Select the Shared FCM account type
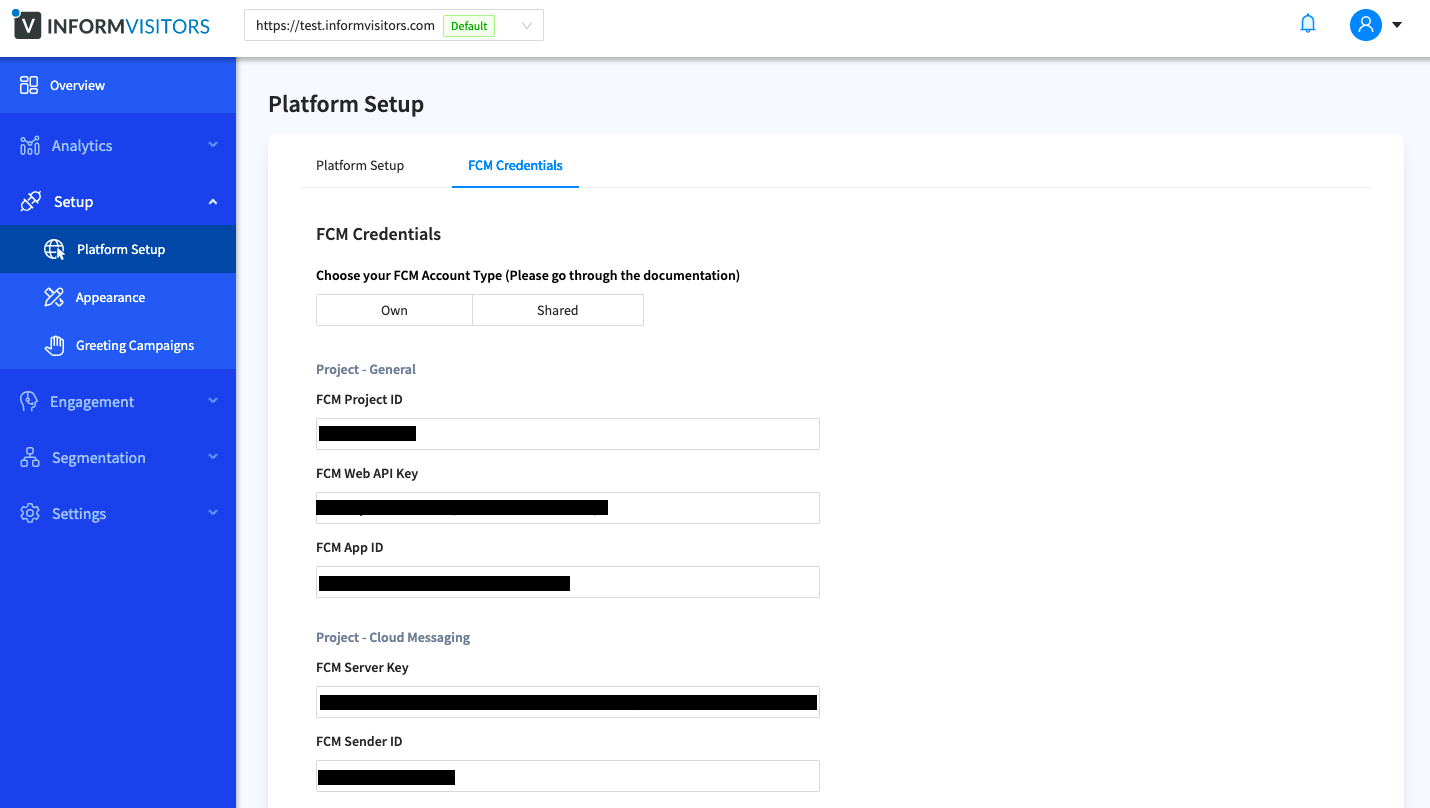The width and height of the screenshot is (1430, 808). pos(558,310)
